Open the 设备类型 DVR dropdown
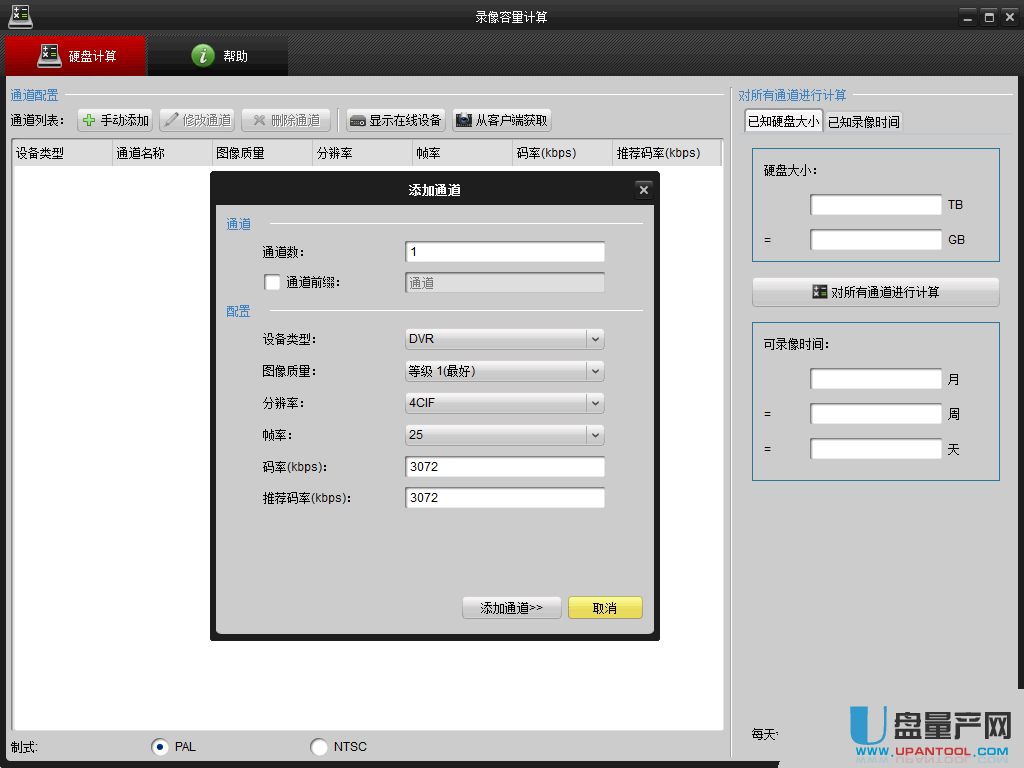Screen dimensions: 1024x768 [x=595, y=339]
